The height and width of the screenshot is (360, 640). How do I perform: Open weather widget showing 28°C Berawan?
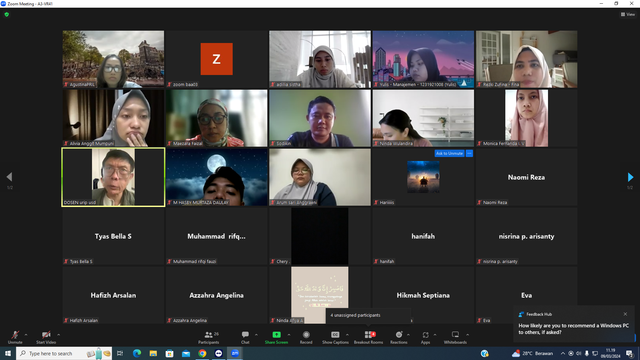(533, 353)
